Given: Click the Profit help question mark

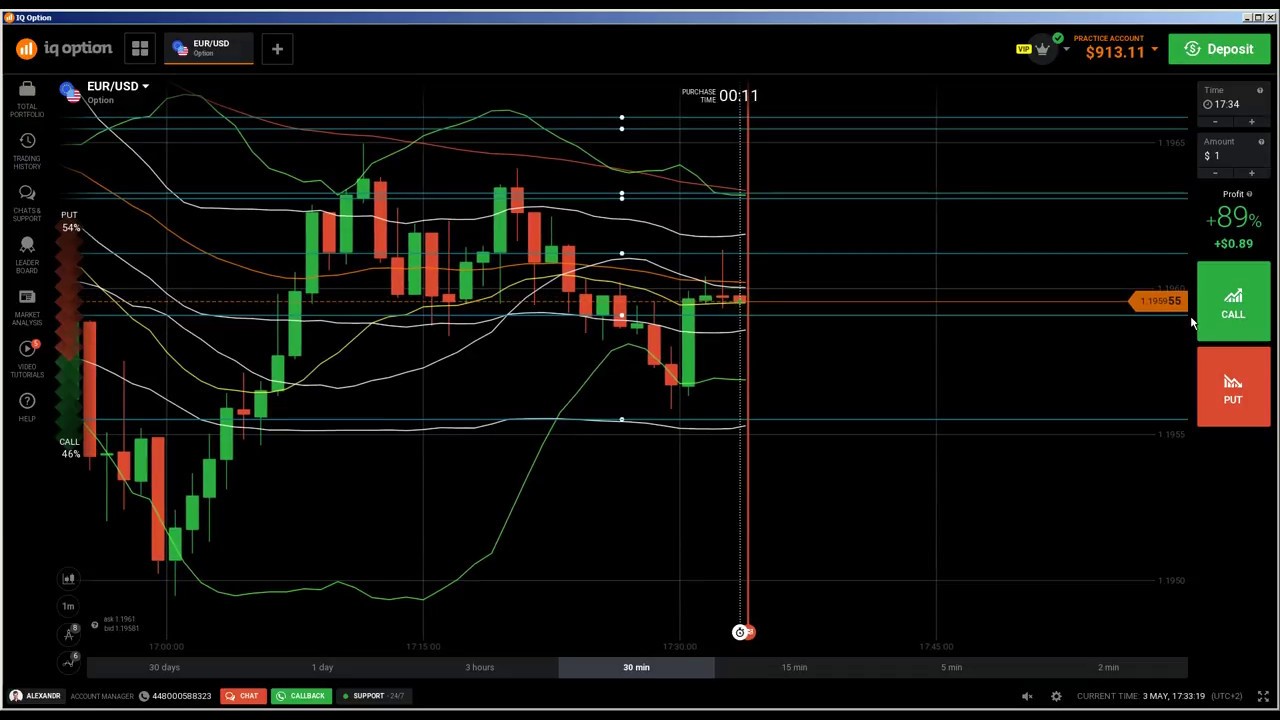Looking at the screenshot, I should pos(1249,194).
